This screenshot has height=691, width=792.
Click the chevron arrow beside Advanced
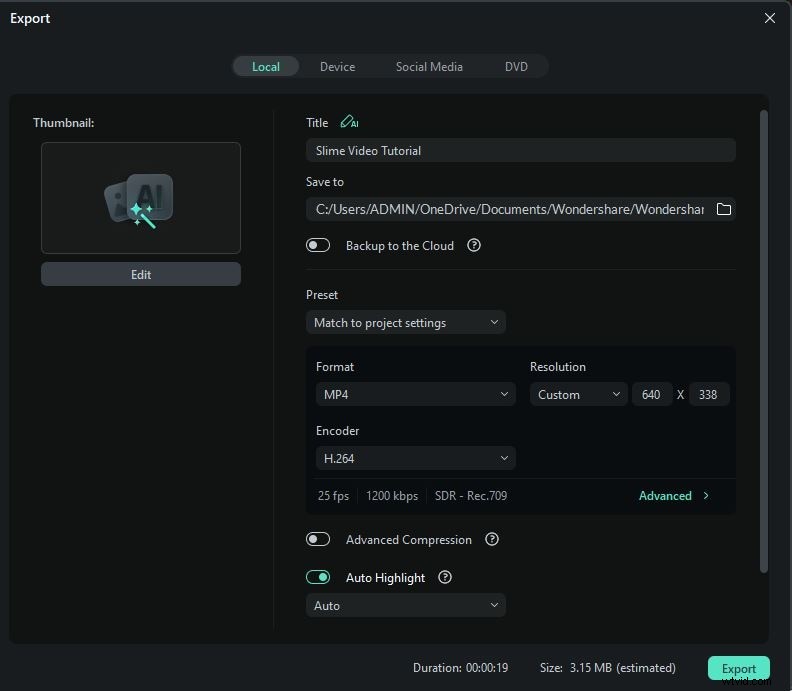coord(706,495)
